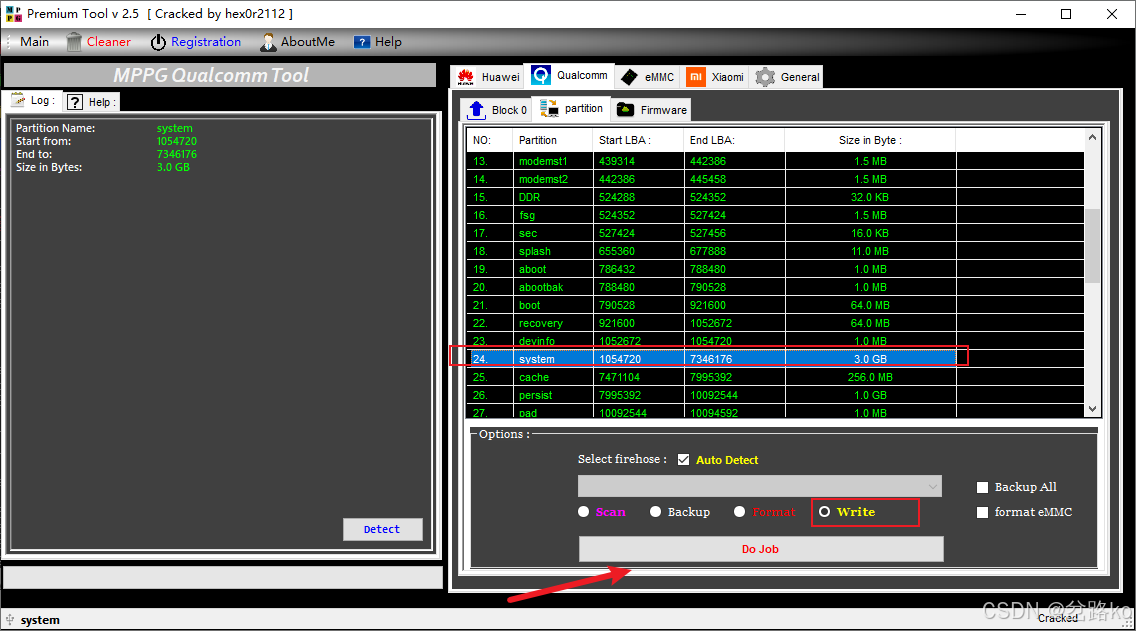Click the empty progress field below log
The height and width of the screenshot is (631, 1136).
[223, 577]
